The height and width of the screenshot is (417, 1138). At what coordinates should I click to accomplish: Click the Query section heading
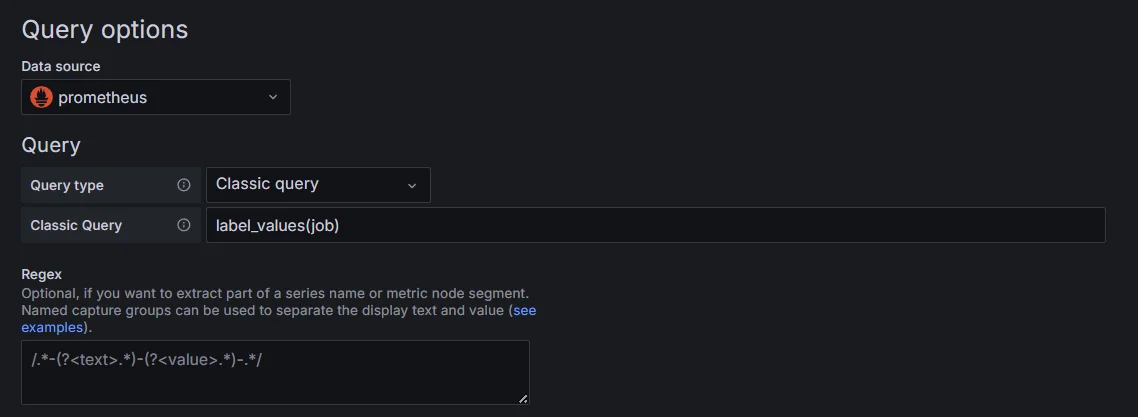pyautogui.click(x=51, y=146)
